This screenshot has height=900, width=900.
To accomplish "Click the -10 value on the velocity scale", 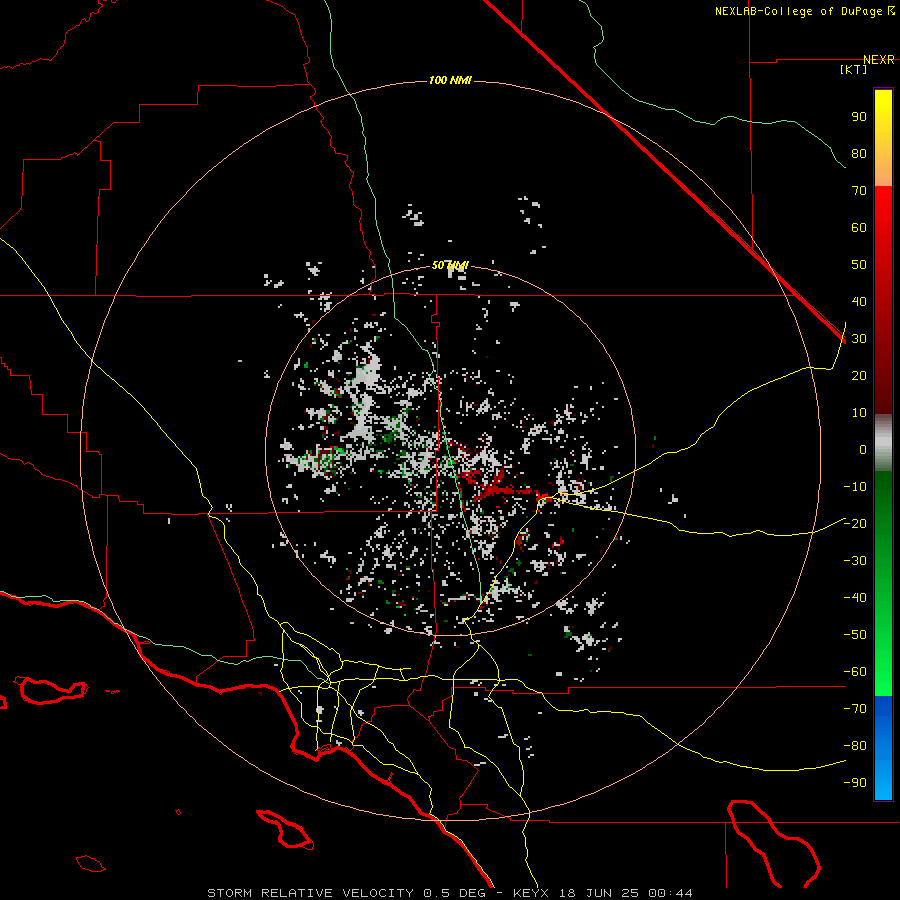I will coord(855,487).
